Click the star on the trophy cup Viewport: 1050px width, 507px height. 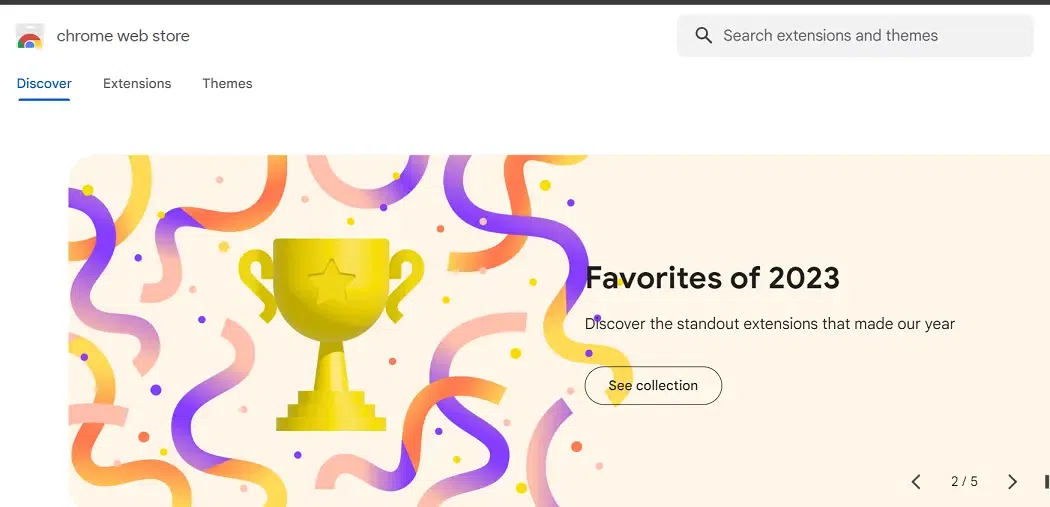330,281
